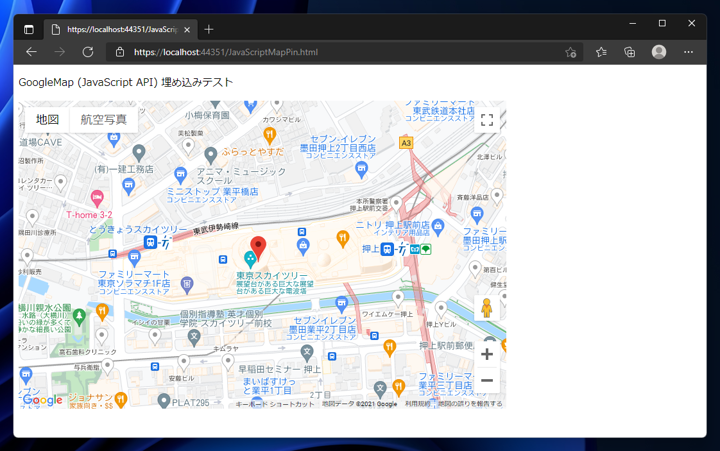Click ニトリ 押上駅前店 shop icon
The width and height of the screenshot is (720, 451).
[438, 227]
